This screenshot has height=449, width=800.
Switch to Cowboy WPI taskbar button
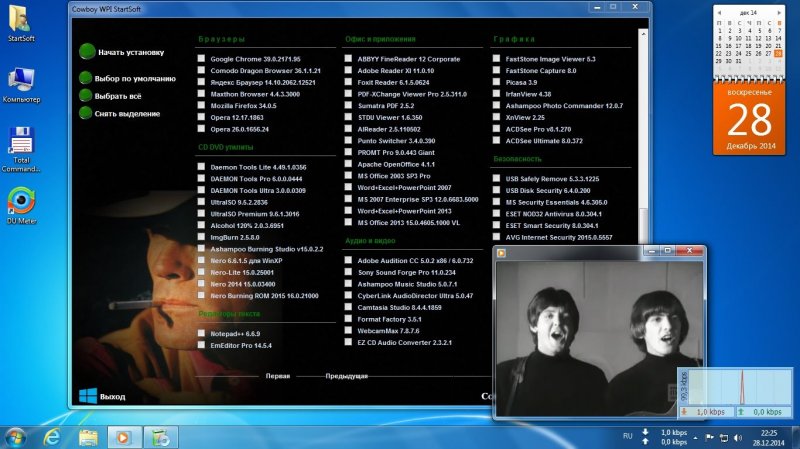(161, 437)
